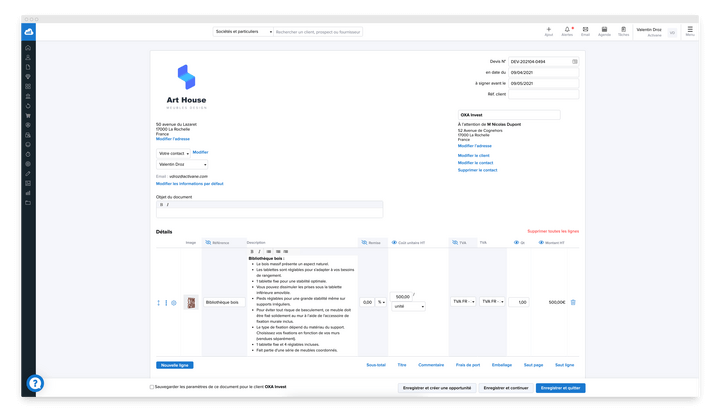
Task: Toggle bold in the description editor toolbar
Action: click(252, 251)
